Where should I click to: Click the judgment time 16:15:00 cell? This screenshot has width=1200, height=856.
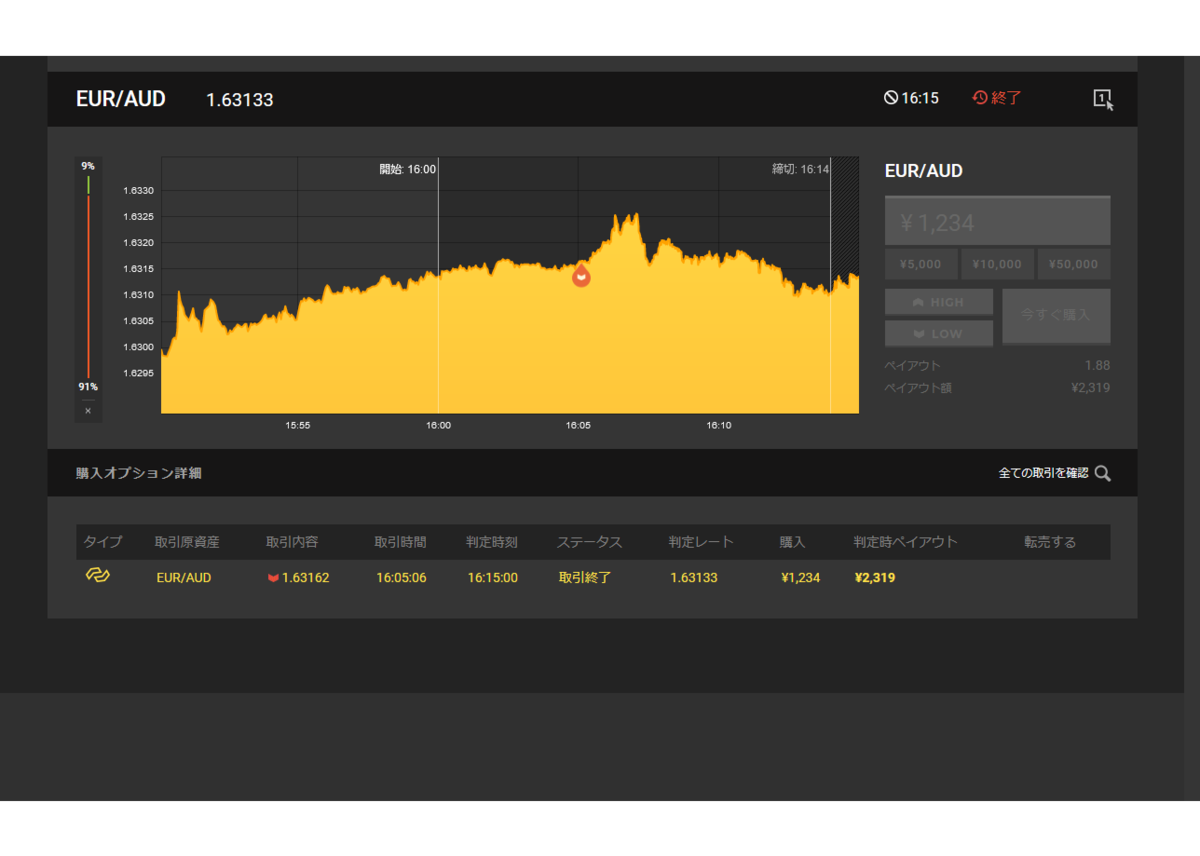tap(493, 578)
